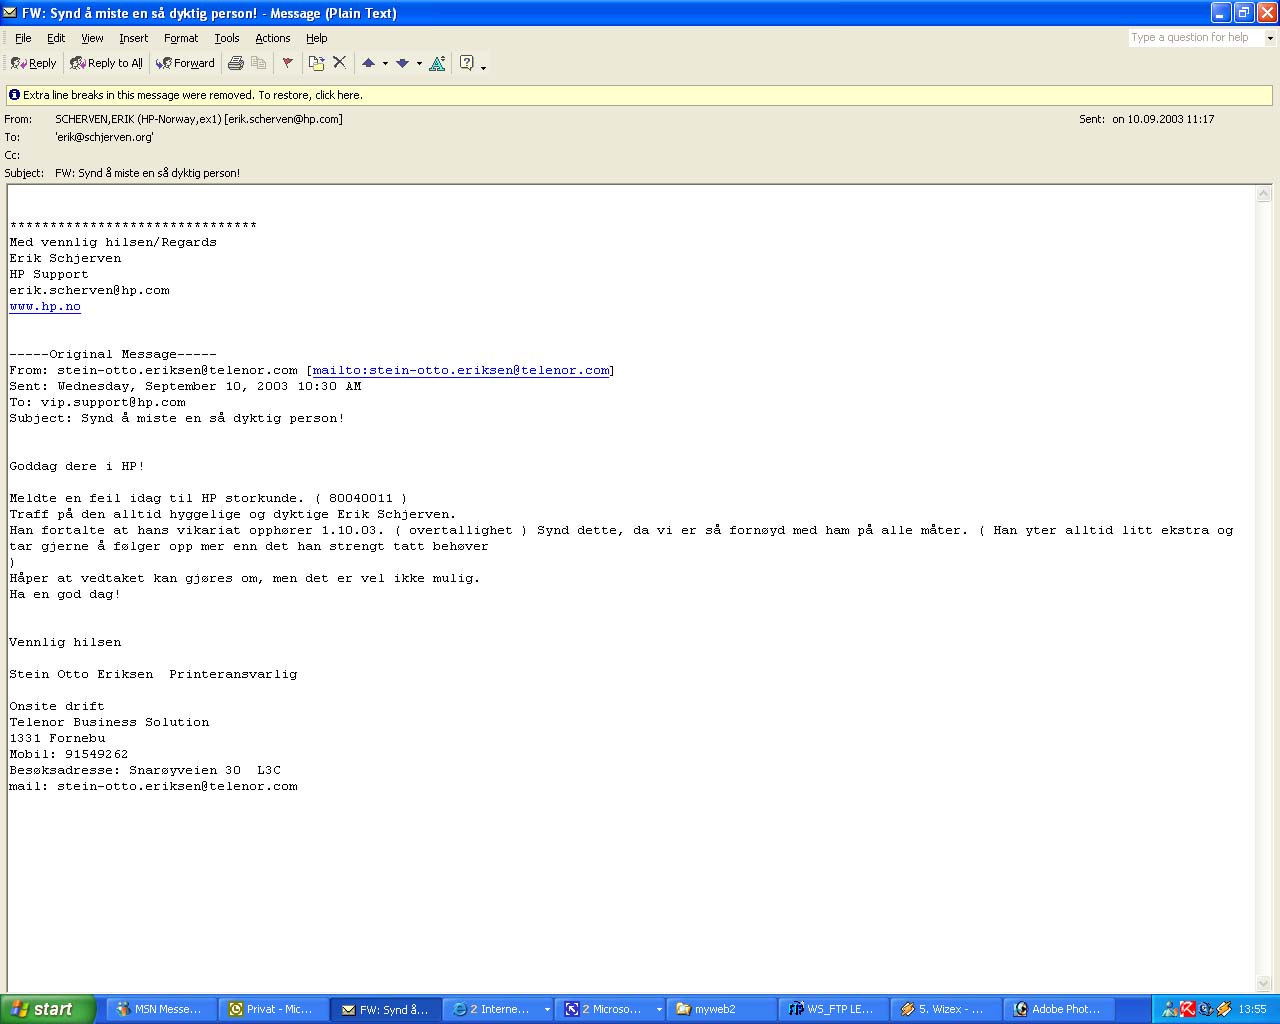Open toolbar options dropdown after Help icon
This screenshot has height=1024, width=1280.
click(x=484, y=66)
